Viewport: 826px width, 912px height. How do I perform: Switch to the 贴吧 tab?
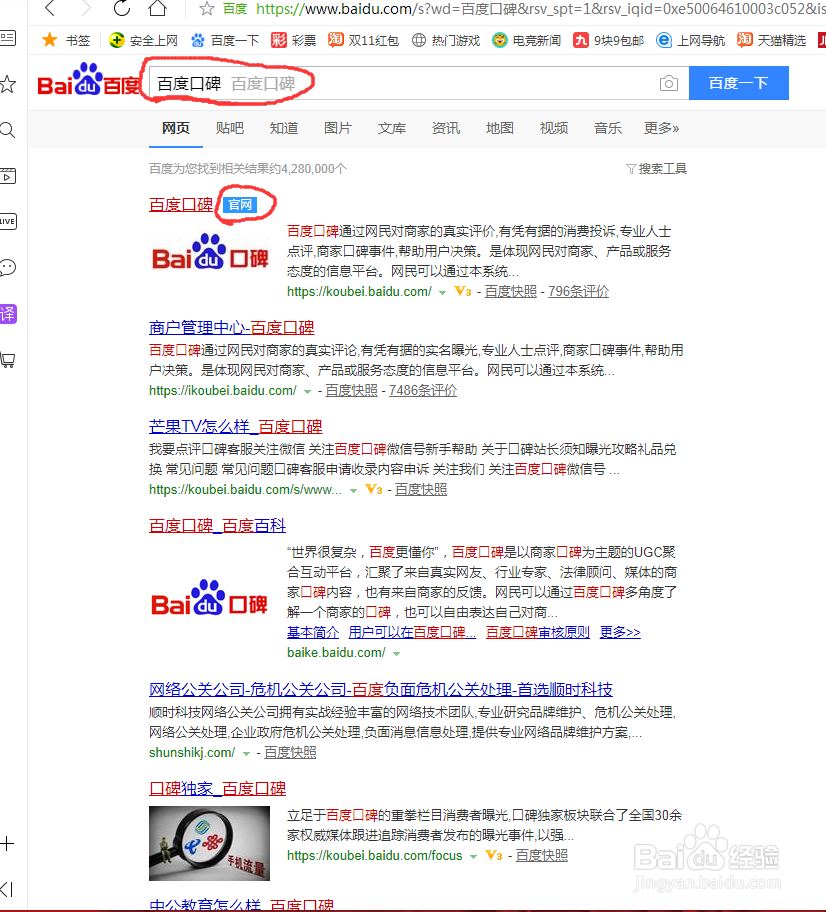(x=230, y=128)
